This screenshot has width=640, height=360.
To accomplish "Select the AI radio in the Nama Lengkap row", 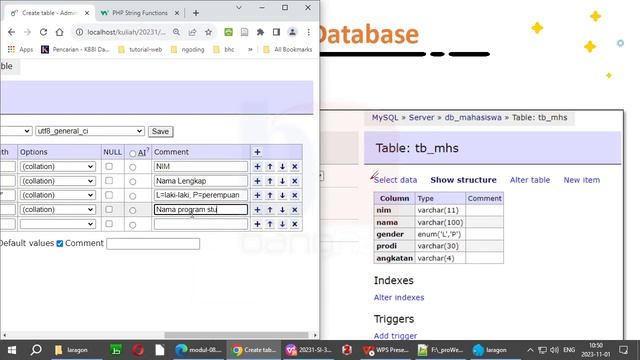I will coord(133,182).
